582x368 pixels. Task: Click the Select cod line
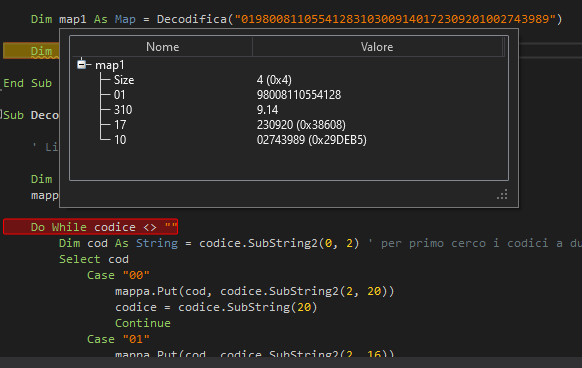[x=94, y=259]
